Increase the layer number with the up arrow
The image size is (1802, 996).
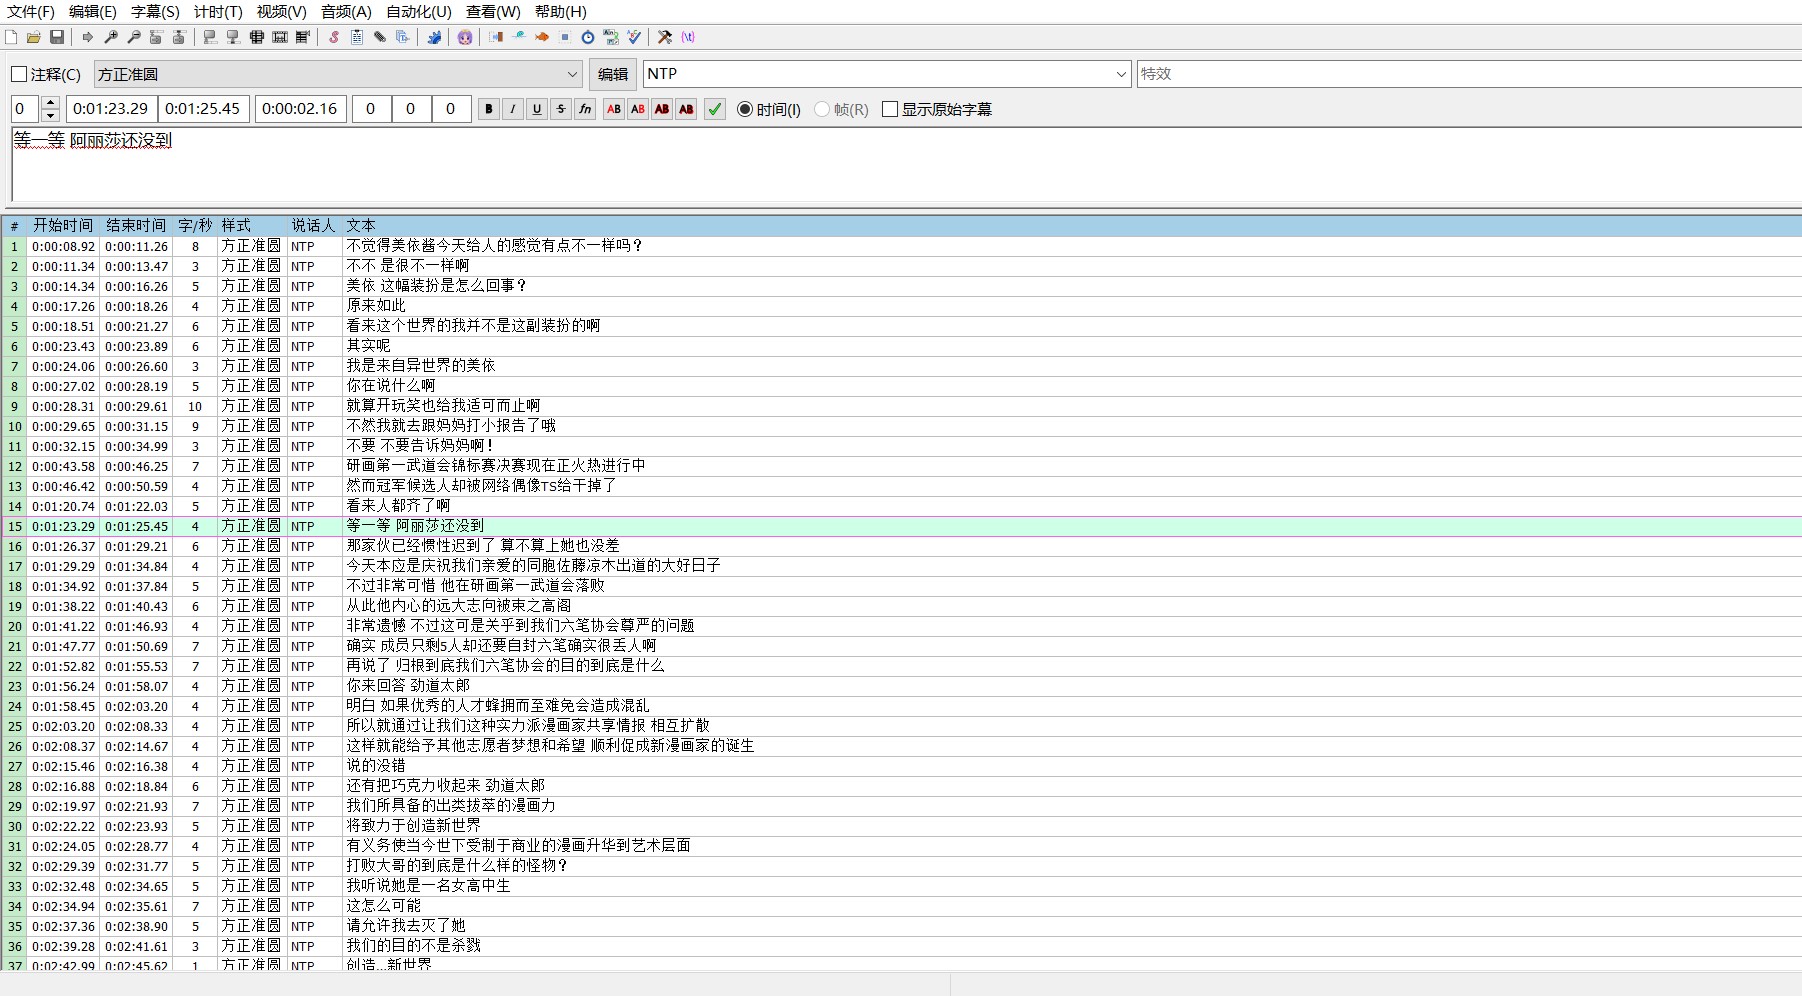point(51,103)
